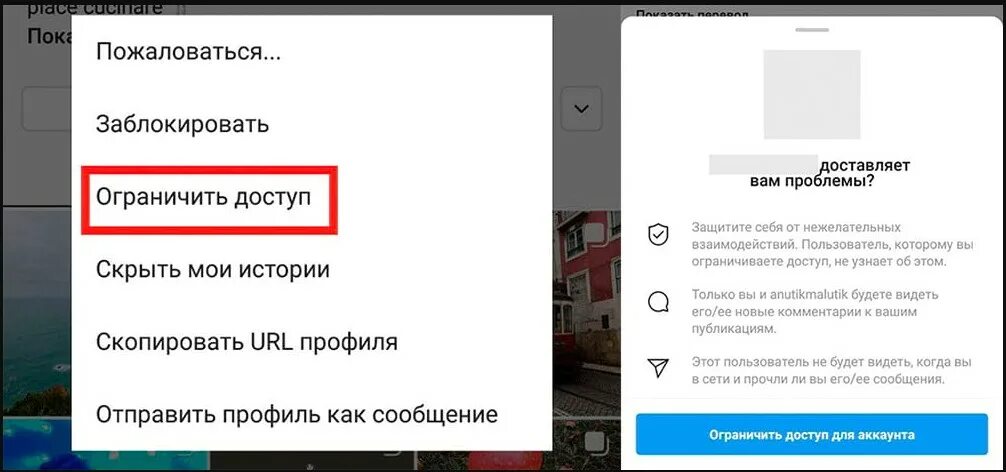The image size is (1006, 472).
Task: Tap the grey profile avatar placeholder
Action: tap(812, 94)
